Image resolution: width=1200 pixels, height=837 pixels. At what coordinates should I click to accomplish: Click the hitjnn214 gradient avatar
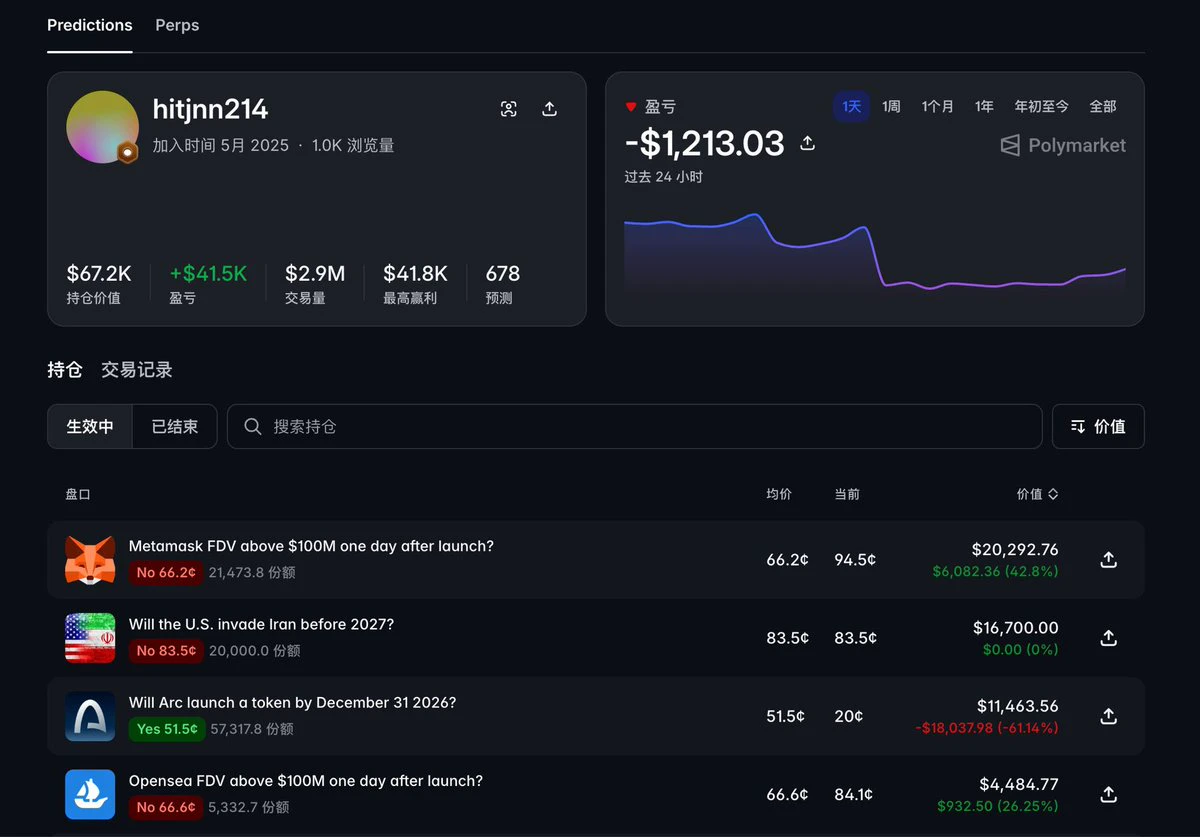click(x=102, y=127)
